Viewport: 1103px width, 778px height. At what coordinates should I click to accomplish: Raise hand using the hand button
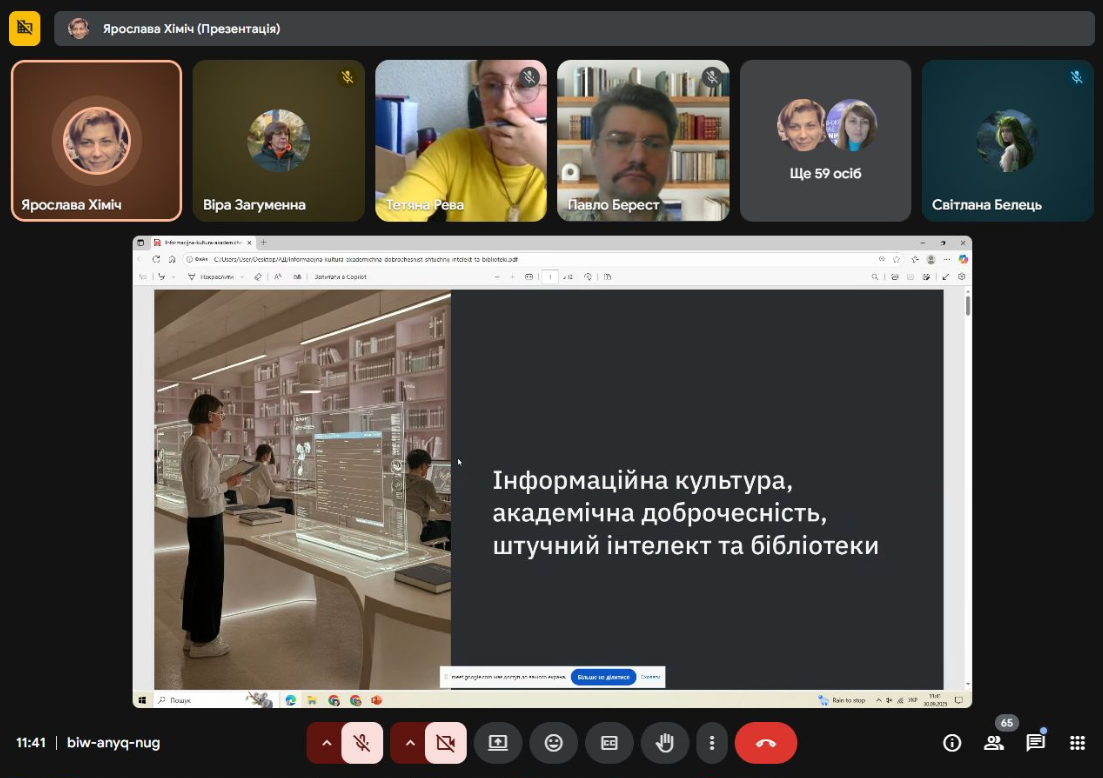665,743
